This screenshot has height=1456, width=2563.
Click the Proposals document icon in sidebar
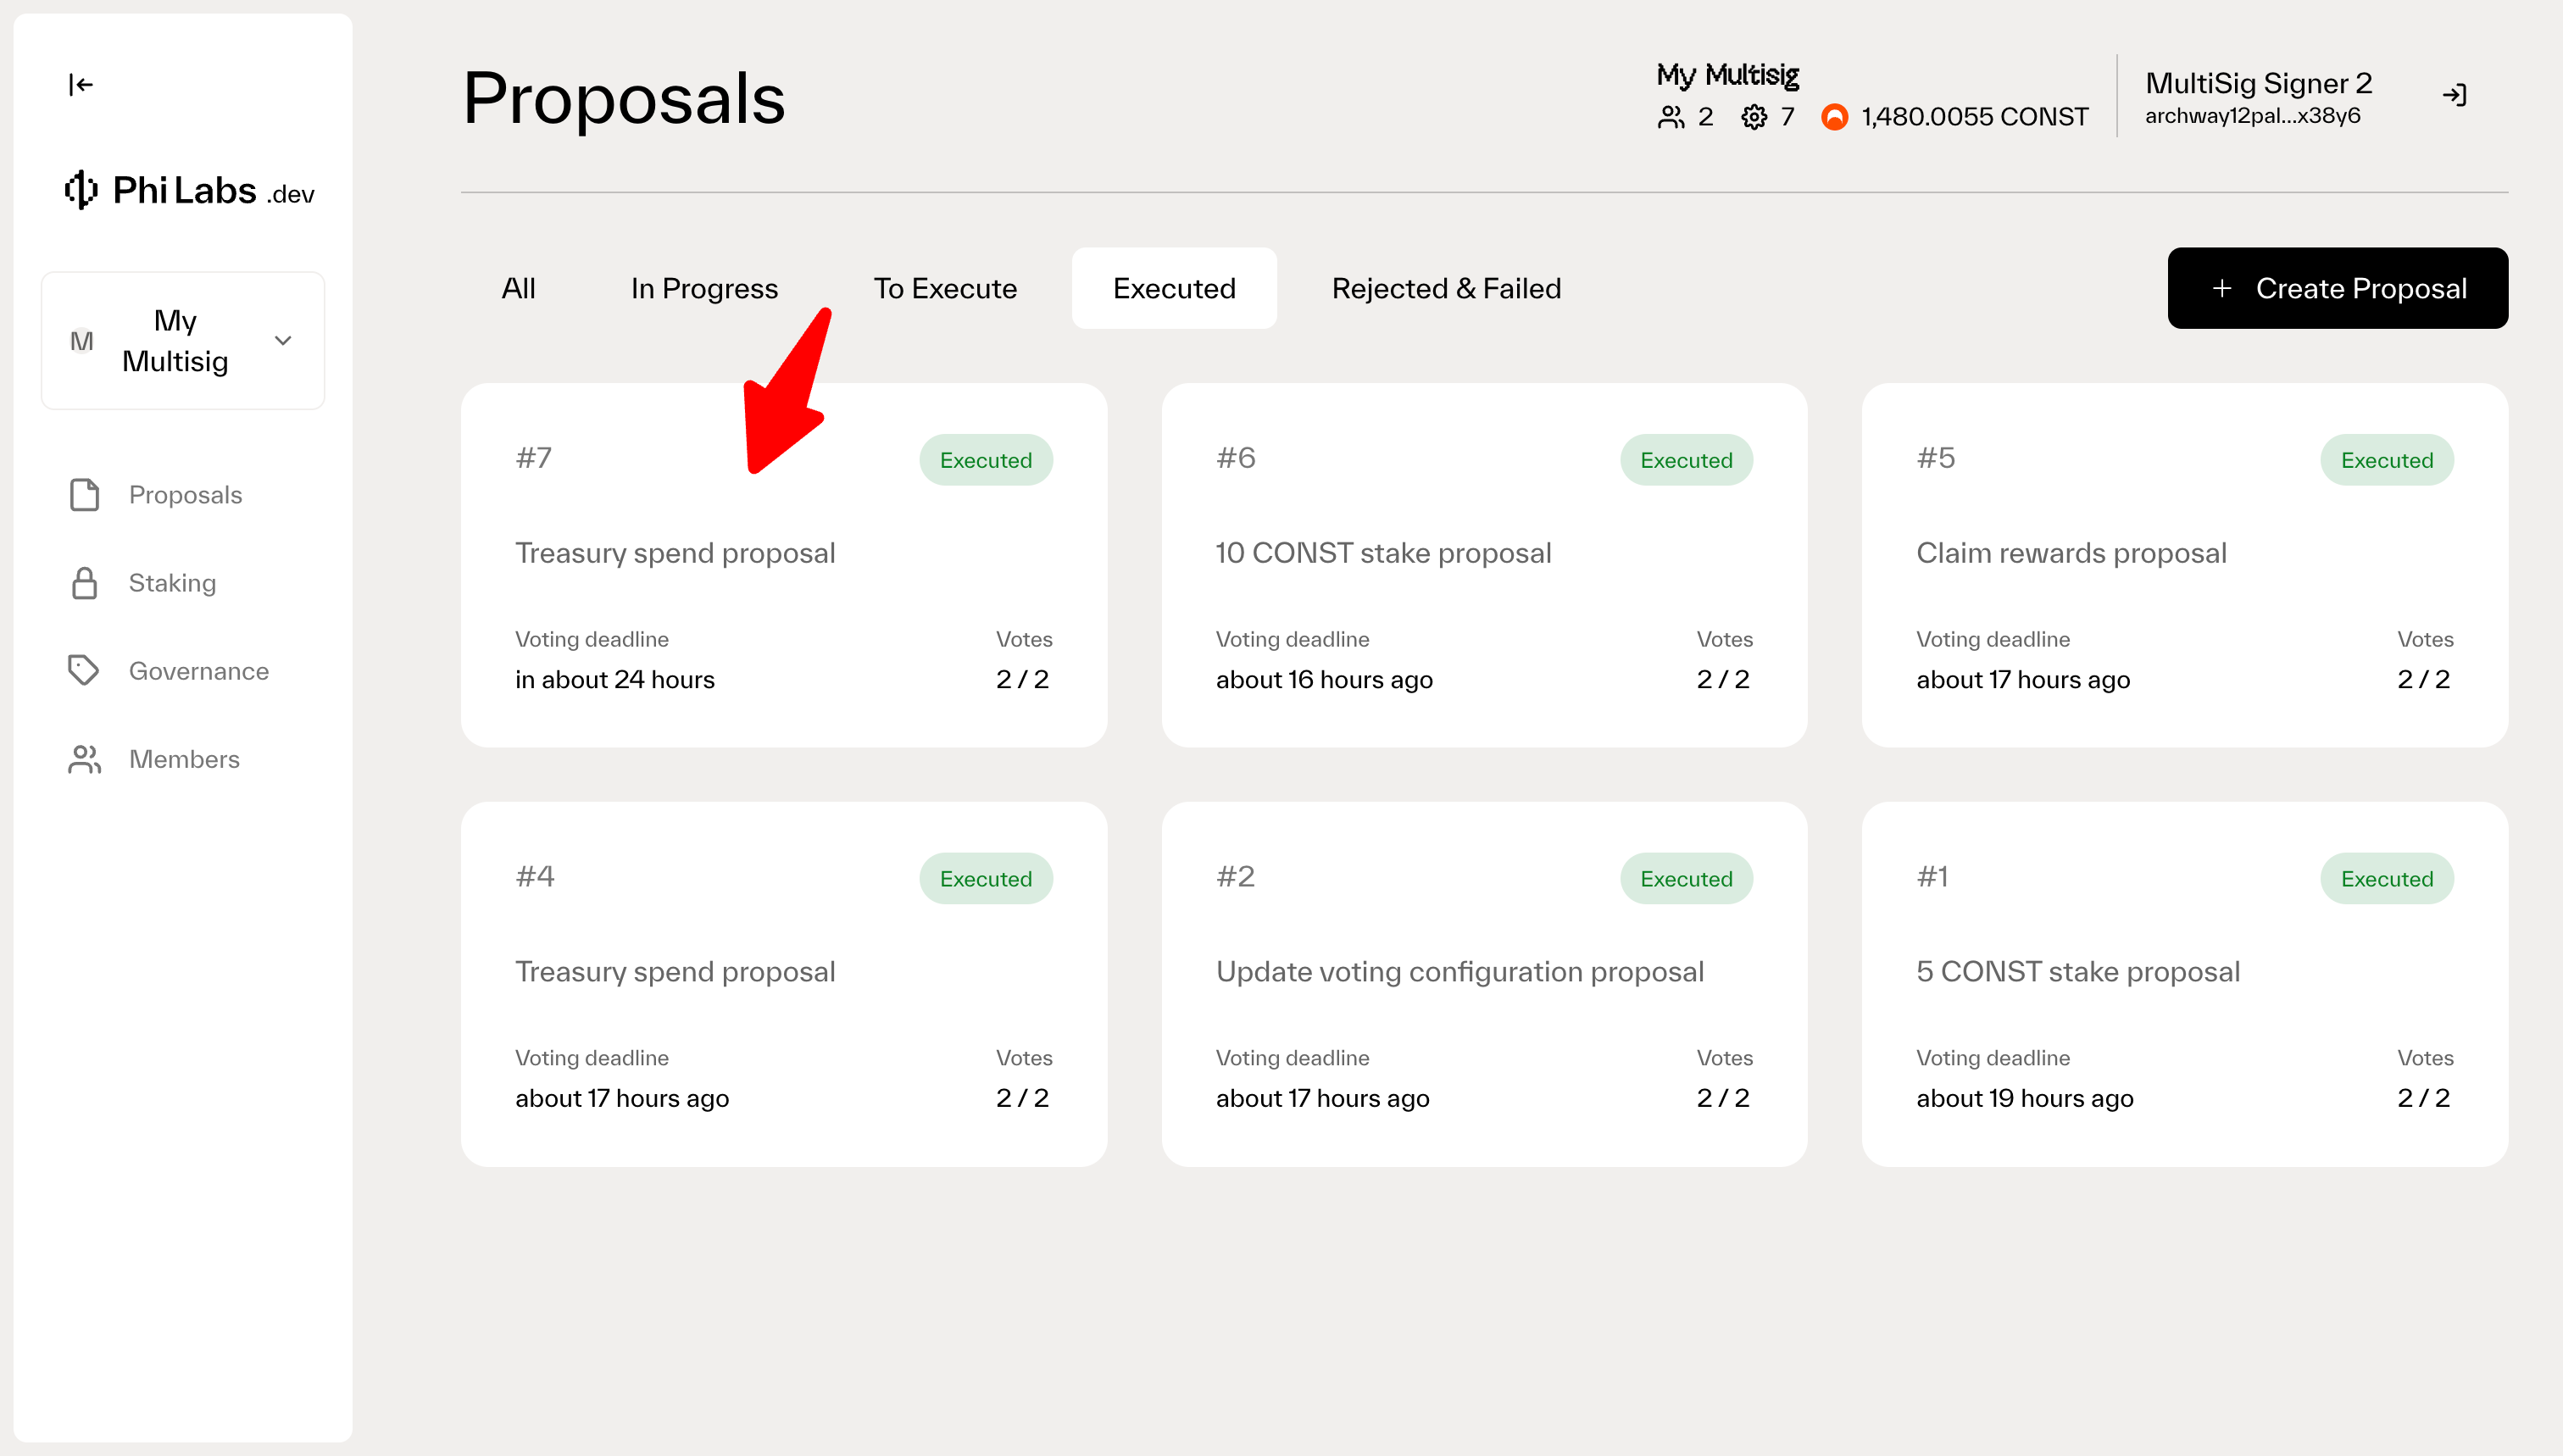[x=85, y=495]
